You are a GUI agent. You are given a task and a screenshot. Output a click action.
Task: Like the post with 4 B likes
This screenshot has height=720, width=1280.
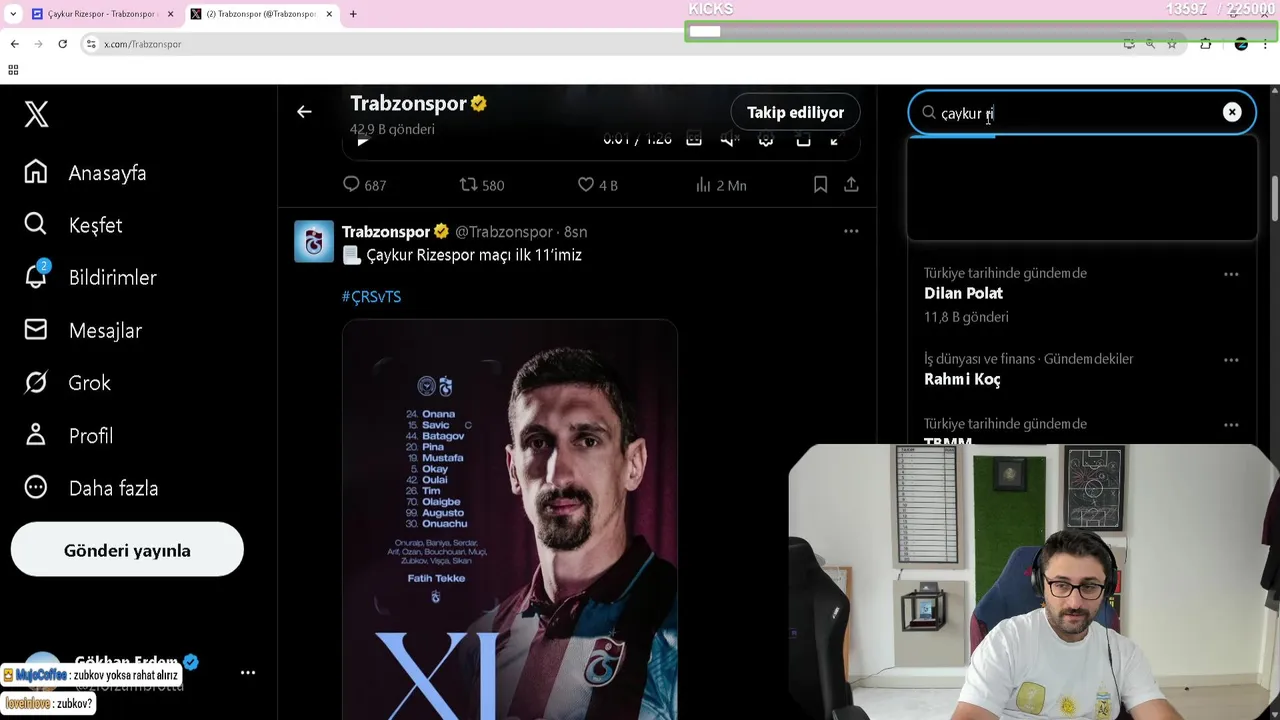point(597,185)
